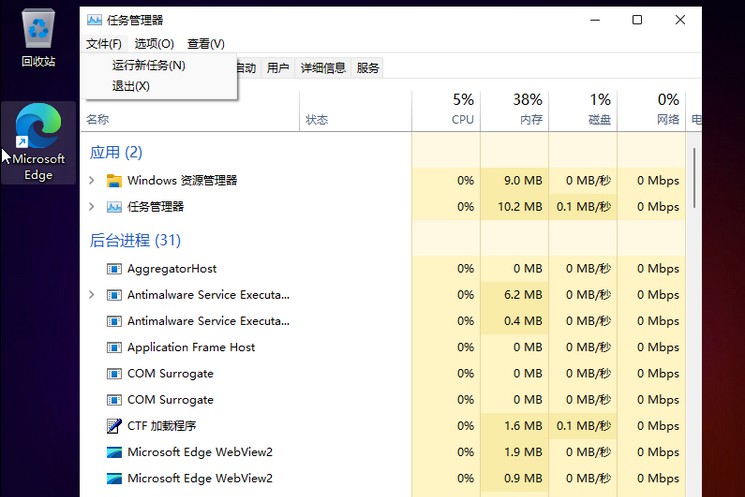Viewport: 745px width, 497px height.
Task: Click the CTF 加载程序 pen icon
Action: point(114,426)
